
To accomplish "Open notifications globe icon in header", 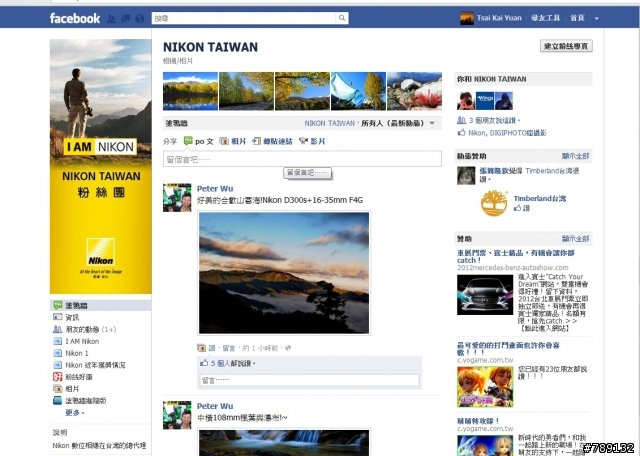I will tap(140, 18).
